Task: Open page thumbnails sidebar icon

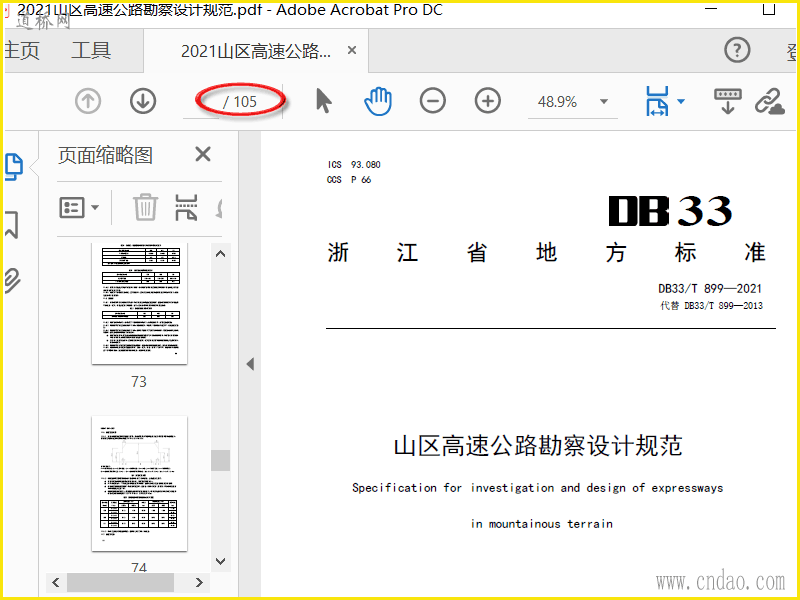Action: tap(14, 166)
